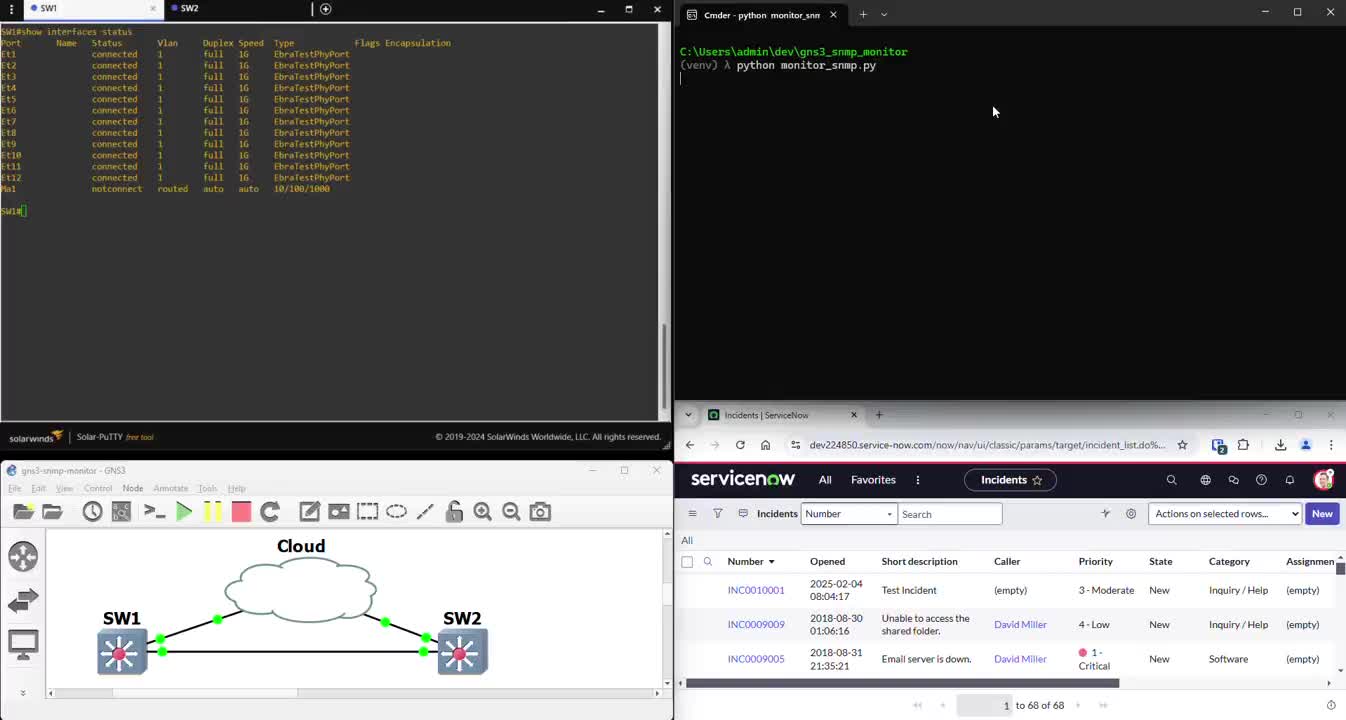1346x720 pixels.
Task: Reload all nodes in GNS3 toolbar
Action: coord(270,512)
